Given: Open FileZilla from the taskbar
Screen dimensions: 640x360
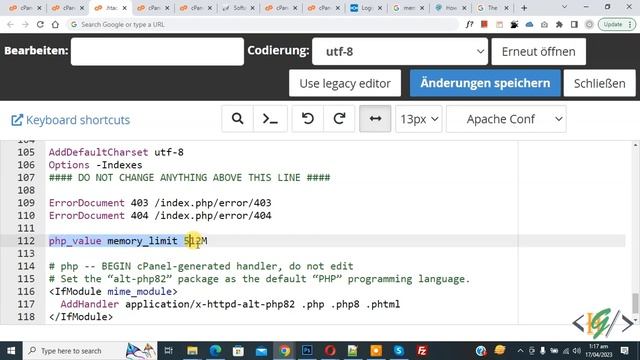Looking at the screenshot, I should tap(422, 351).
